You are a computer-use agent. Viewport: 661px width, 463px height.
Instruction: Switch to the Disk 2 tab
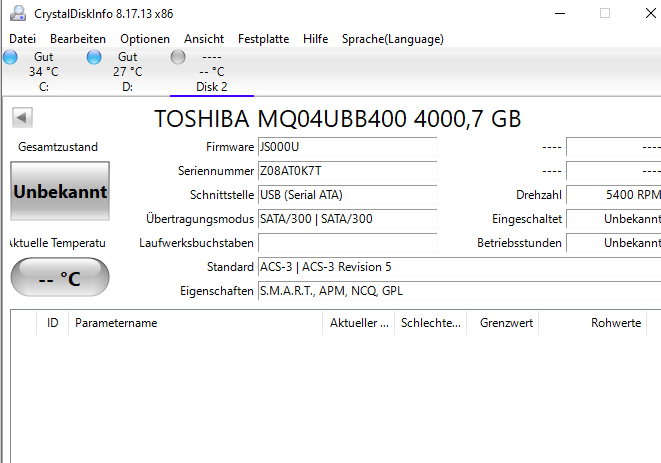(212, 72)
